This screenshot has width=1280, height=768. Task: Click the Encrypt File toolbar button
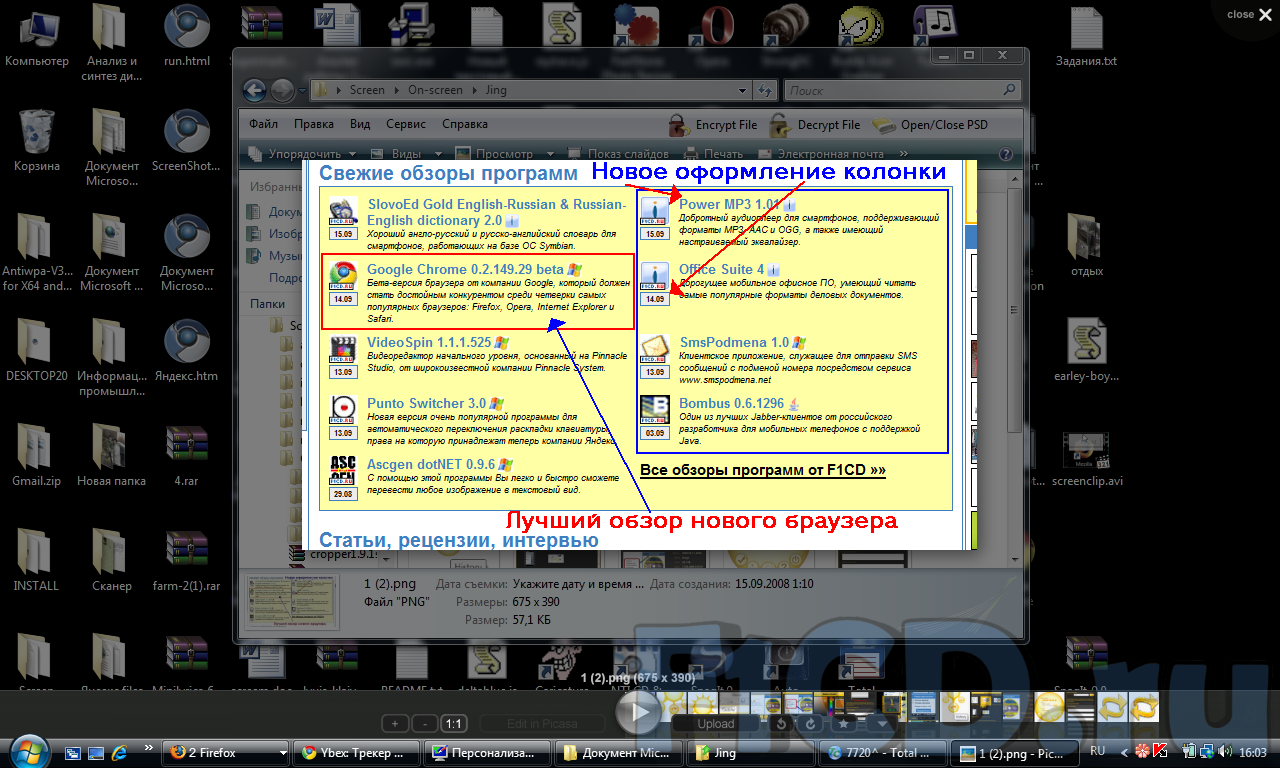coord(713,125)
